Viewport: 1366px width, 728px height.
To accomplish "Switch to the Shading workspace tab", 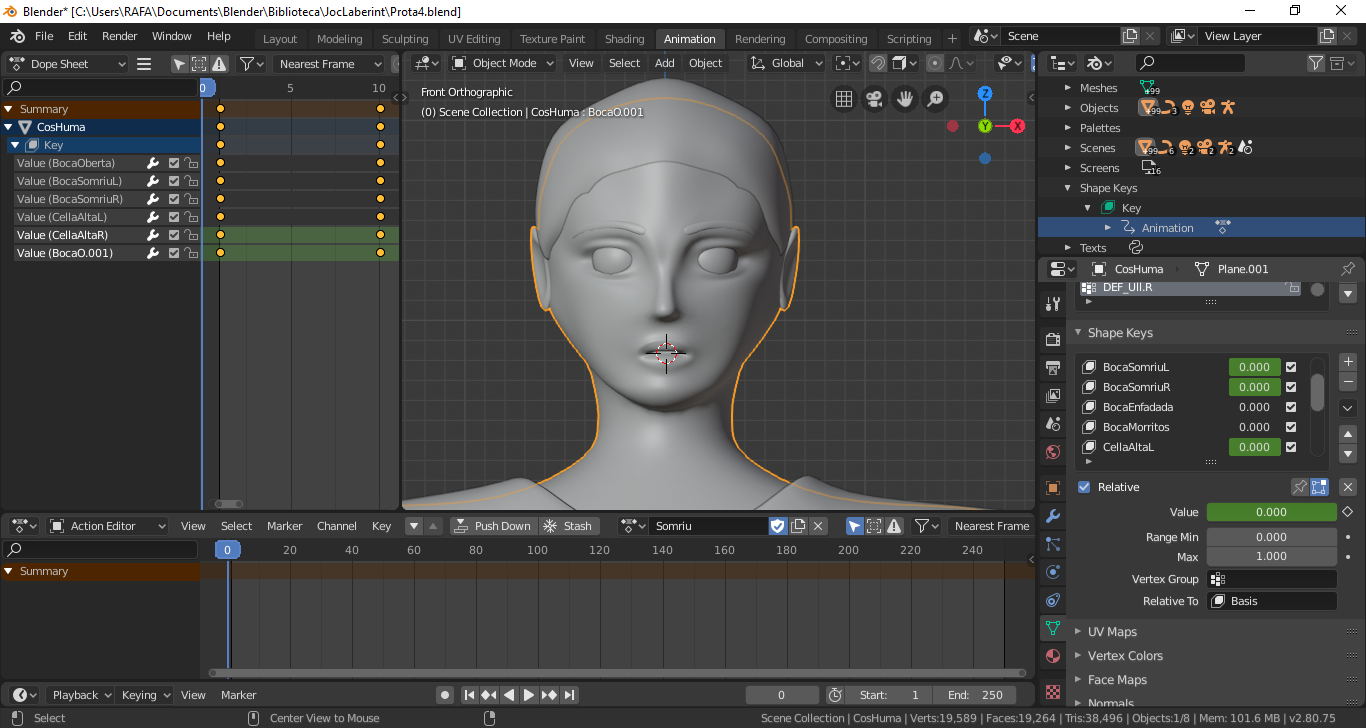I will (x=624, y=39).
